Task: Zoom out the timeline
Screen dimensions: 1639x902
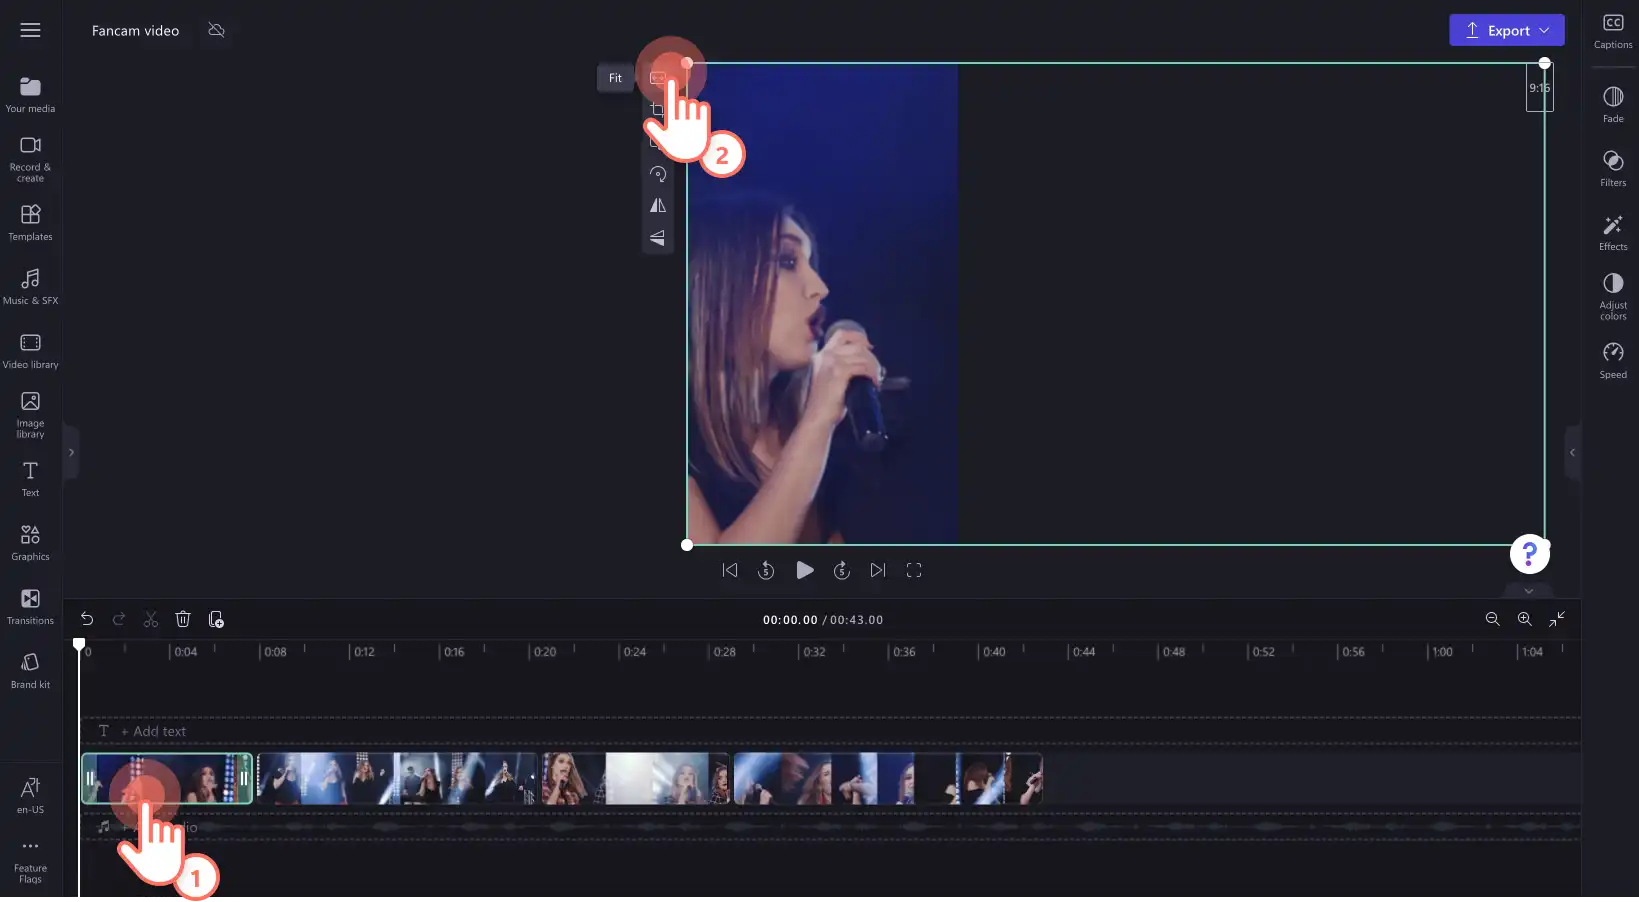Action: click(x=1492, y=619)
